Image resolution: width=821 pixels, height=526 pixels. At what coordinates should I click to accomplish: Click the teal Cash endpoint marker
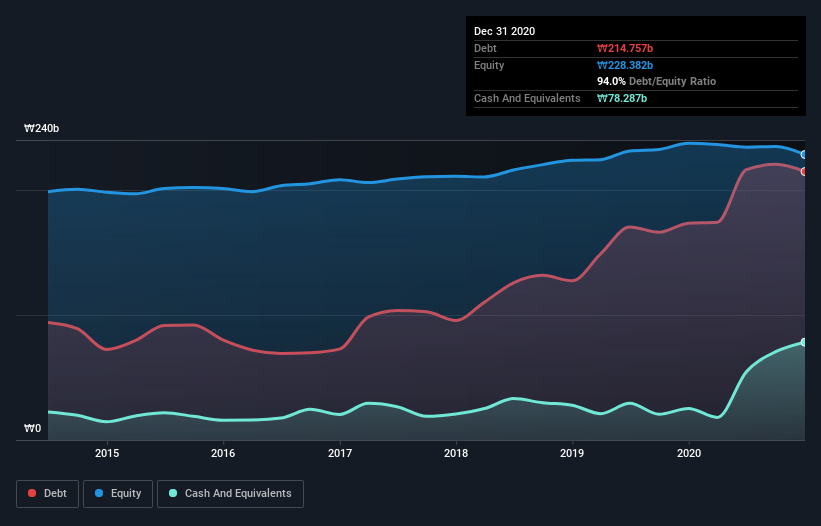(804, 342)
